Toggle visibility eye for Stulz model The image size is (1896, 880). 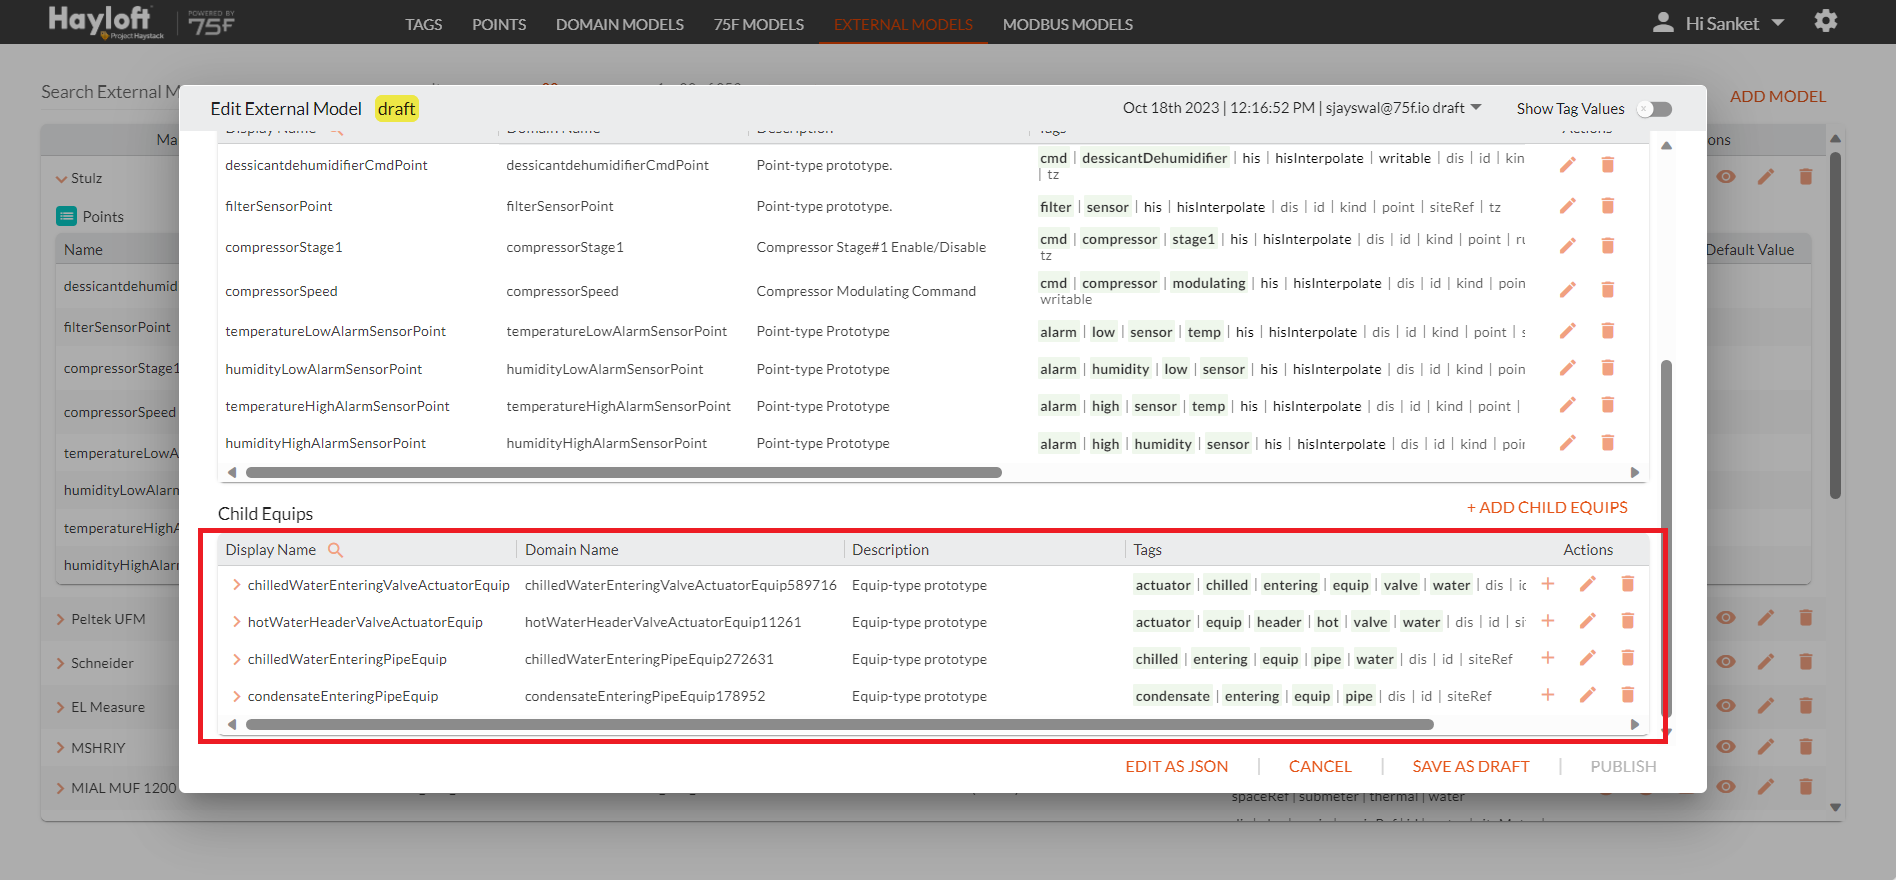pyautogui.click(x=1726, y=177)
